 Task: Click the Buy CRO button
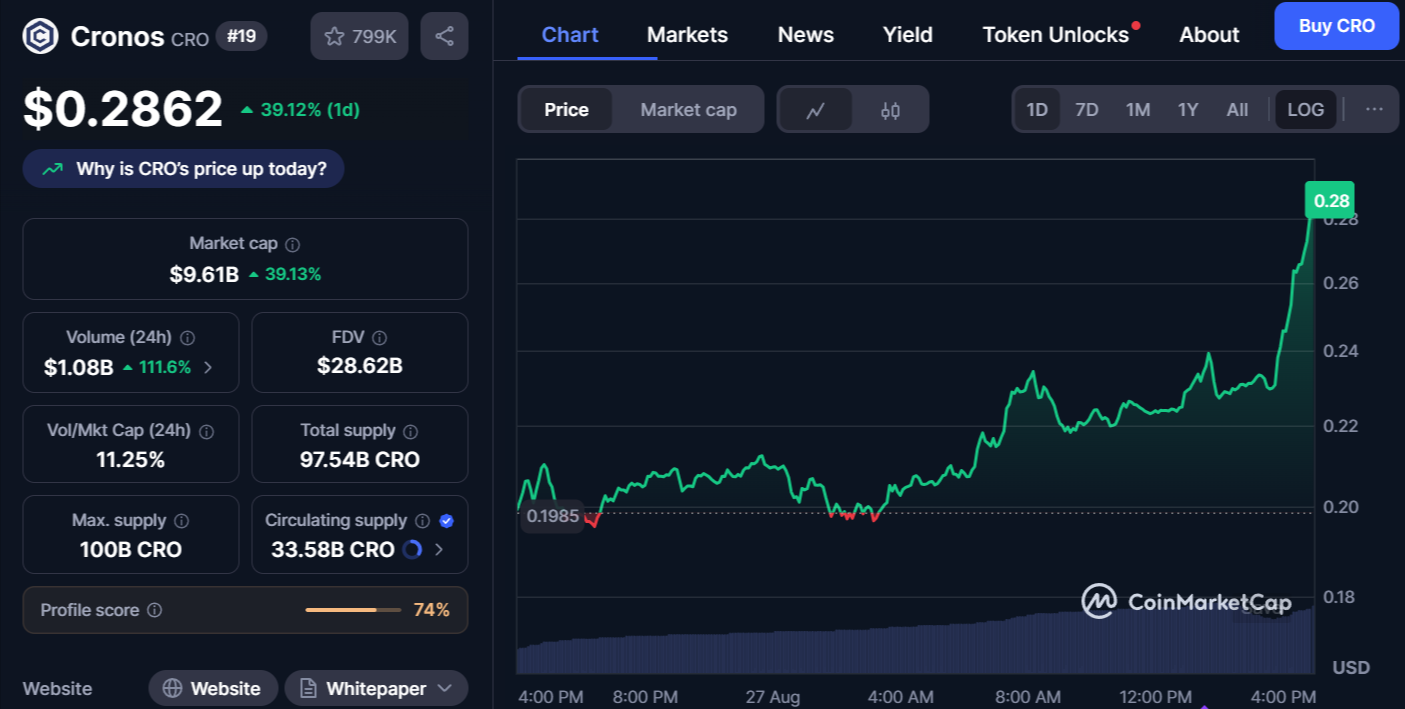coord(1336,26)
